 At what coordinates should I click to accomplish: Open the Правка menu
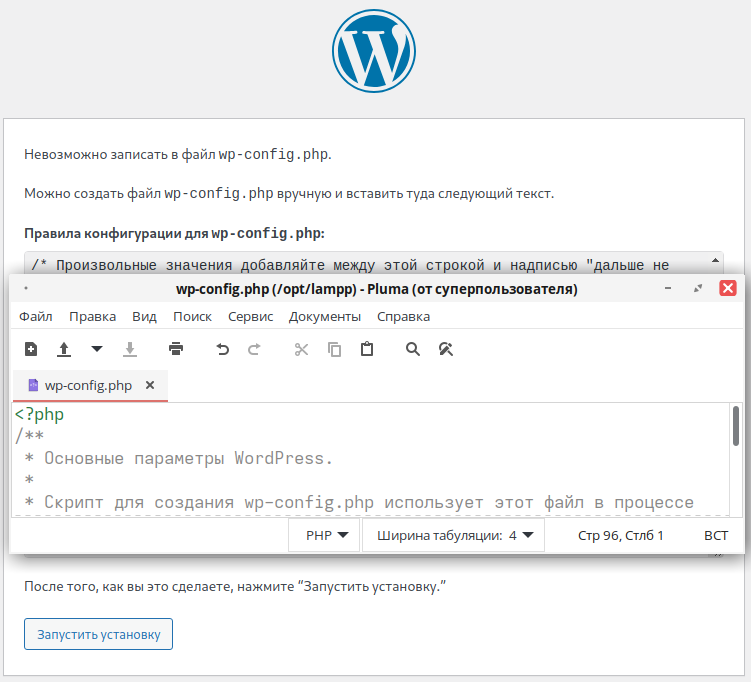[x=92, y=317]
